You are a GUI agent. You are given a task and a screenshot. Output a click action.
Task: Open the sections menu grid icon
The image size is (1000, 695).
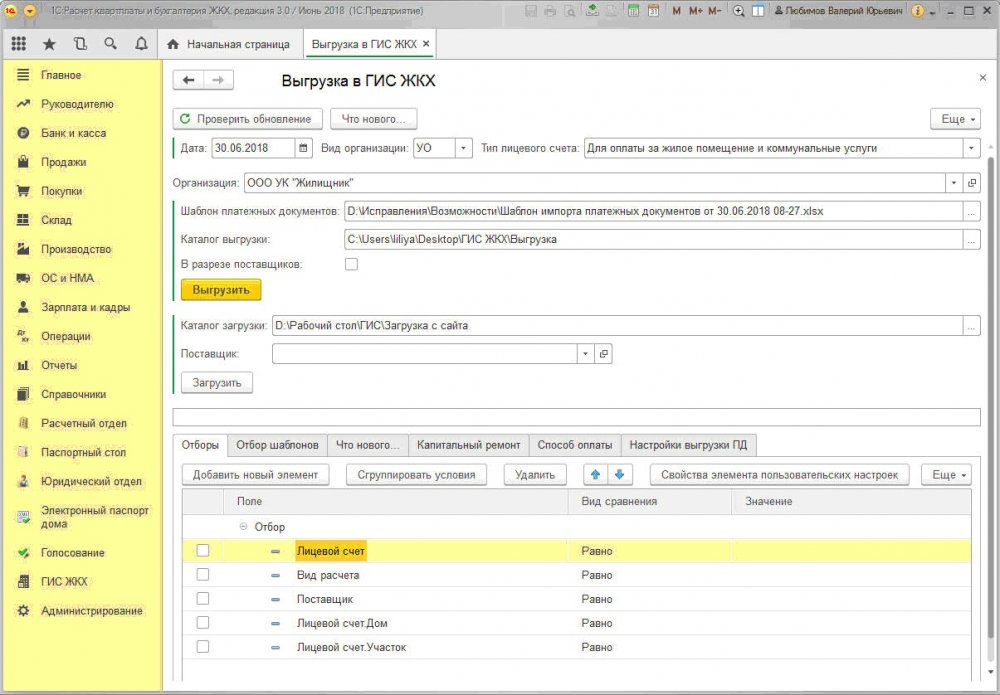click(x=18, y=44)
